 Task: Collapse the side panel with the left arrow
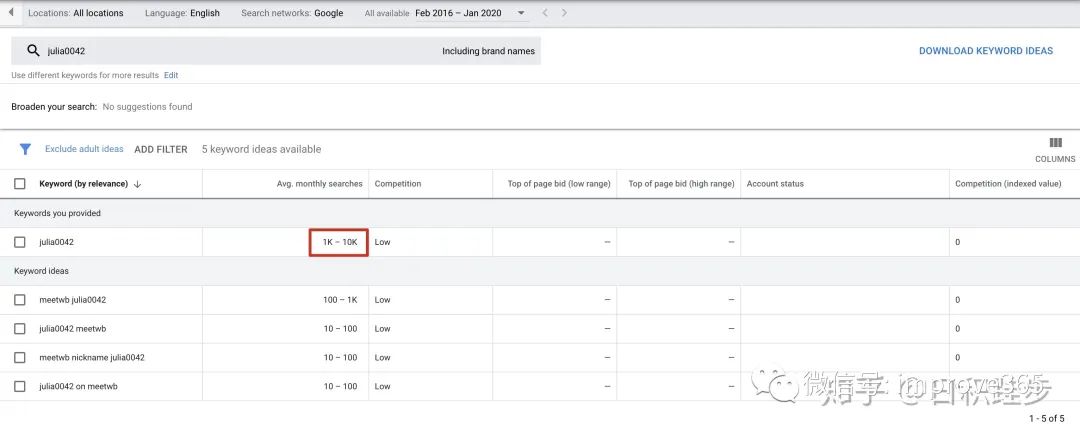click(x=10, y=12)
